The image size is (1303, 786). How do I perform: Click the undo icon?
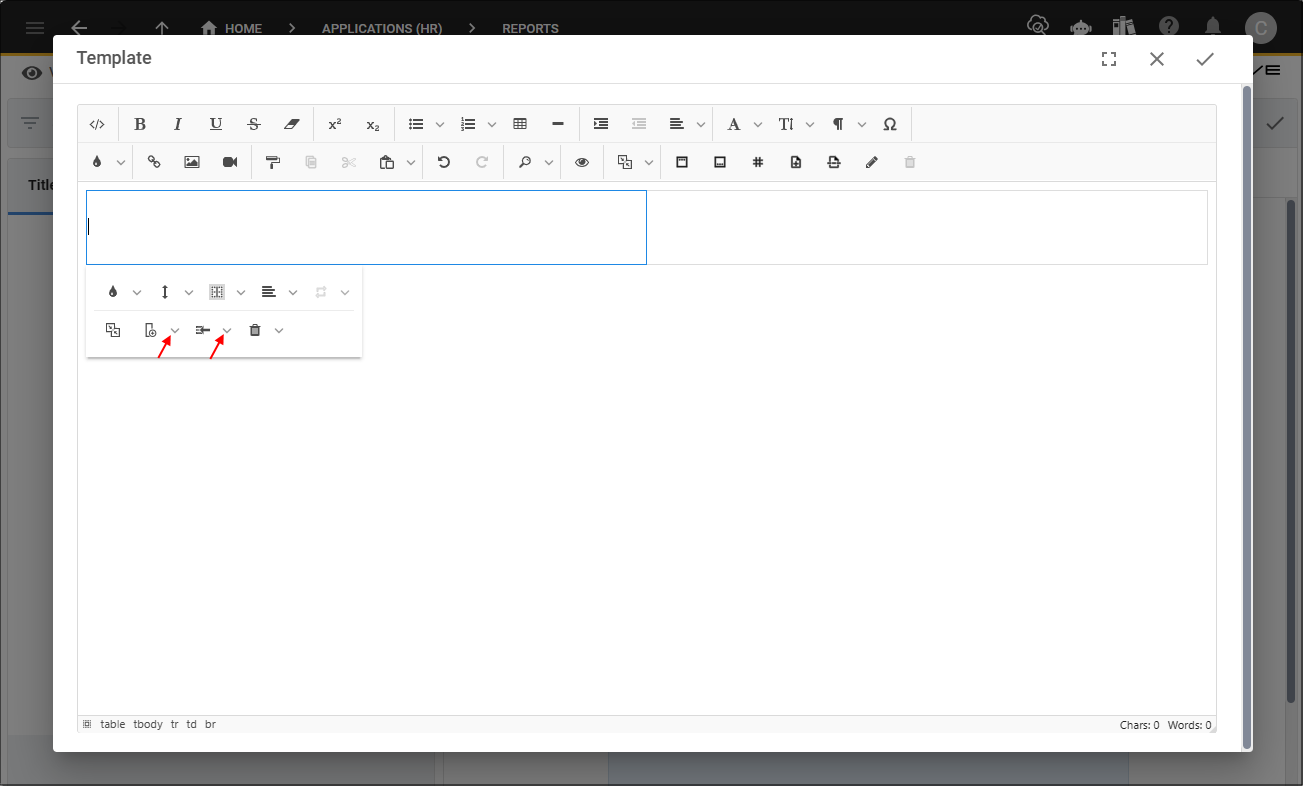[x=443, y=162]
